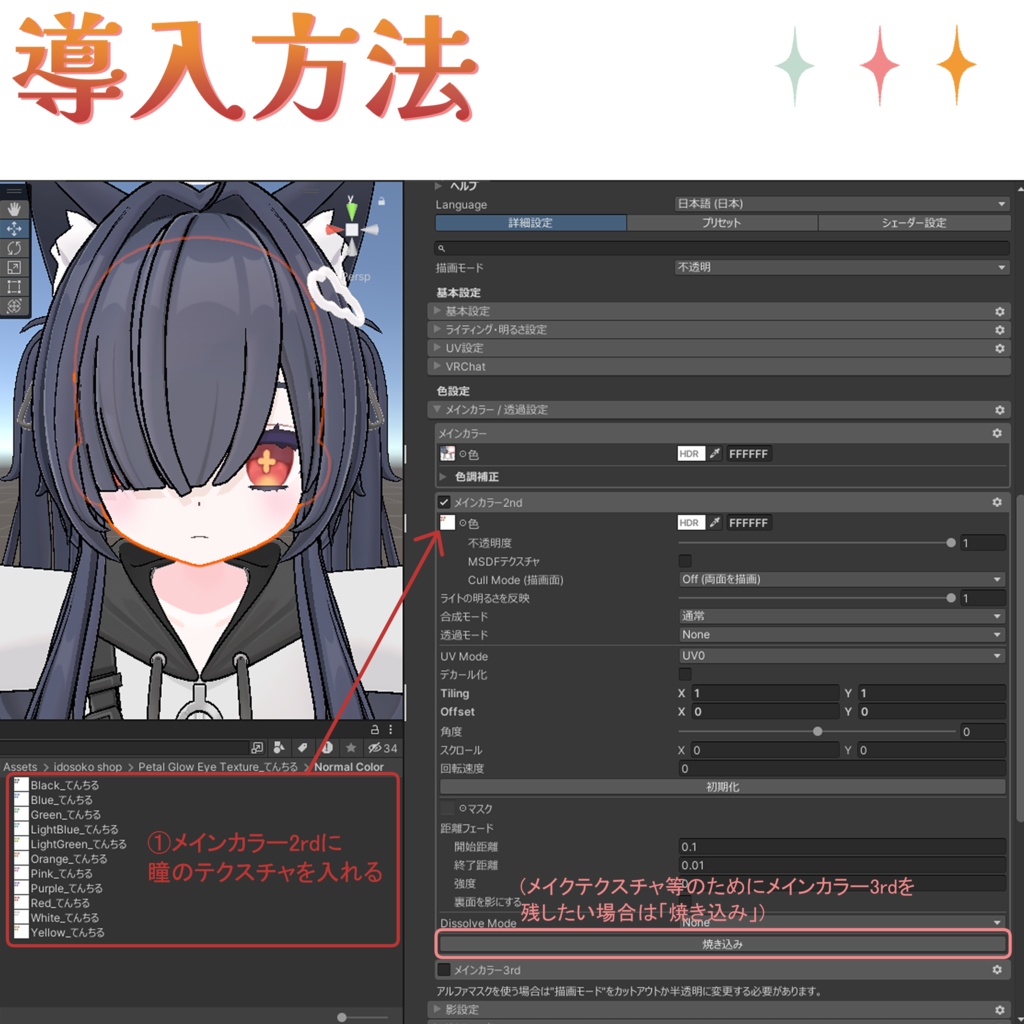The image size is (1024, 1024).
Task: Click the scene gizmo lock icon
Action: (x=381, y=201)
